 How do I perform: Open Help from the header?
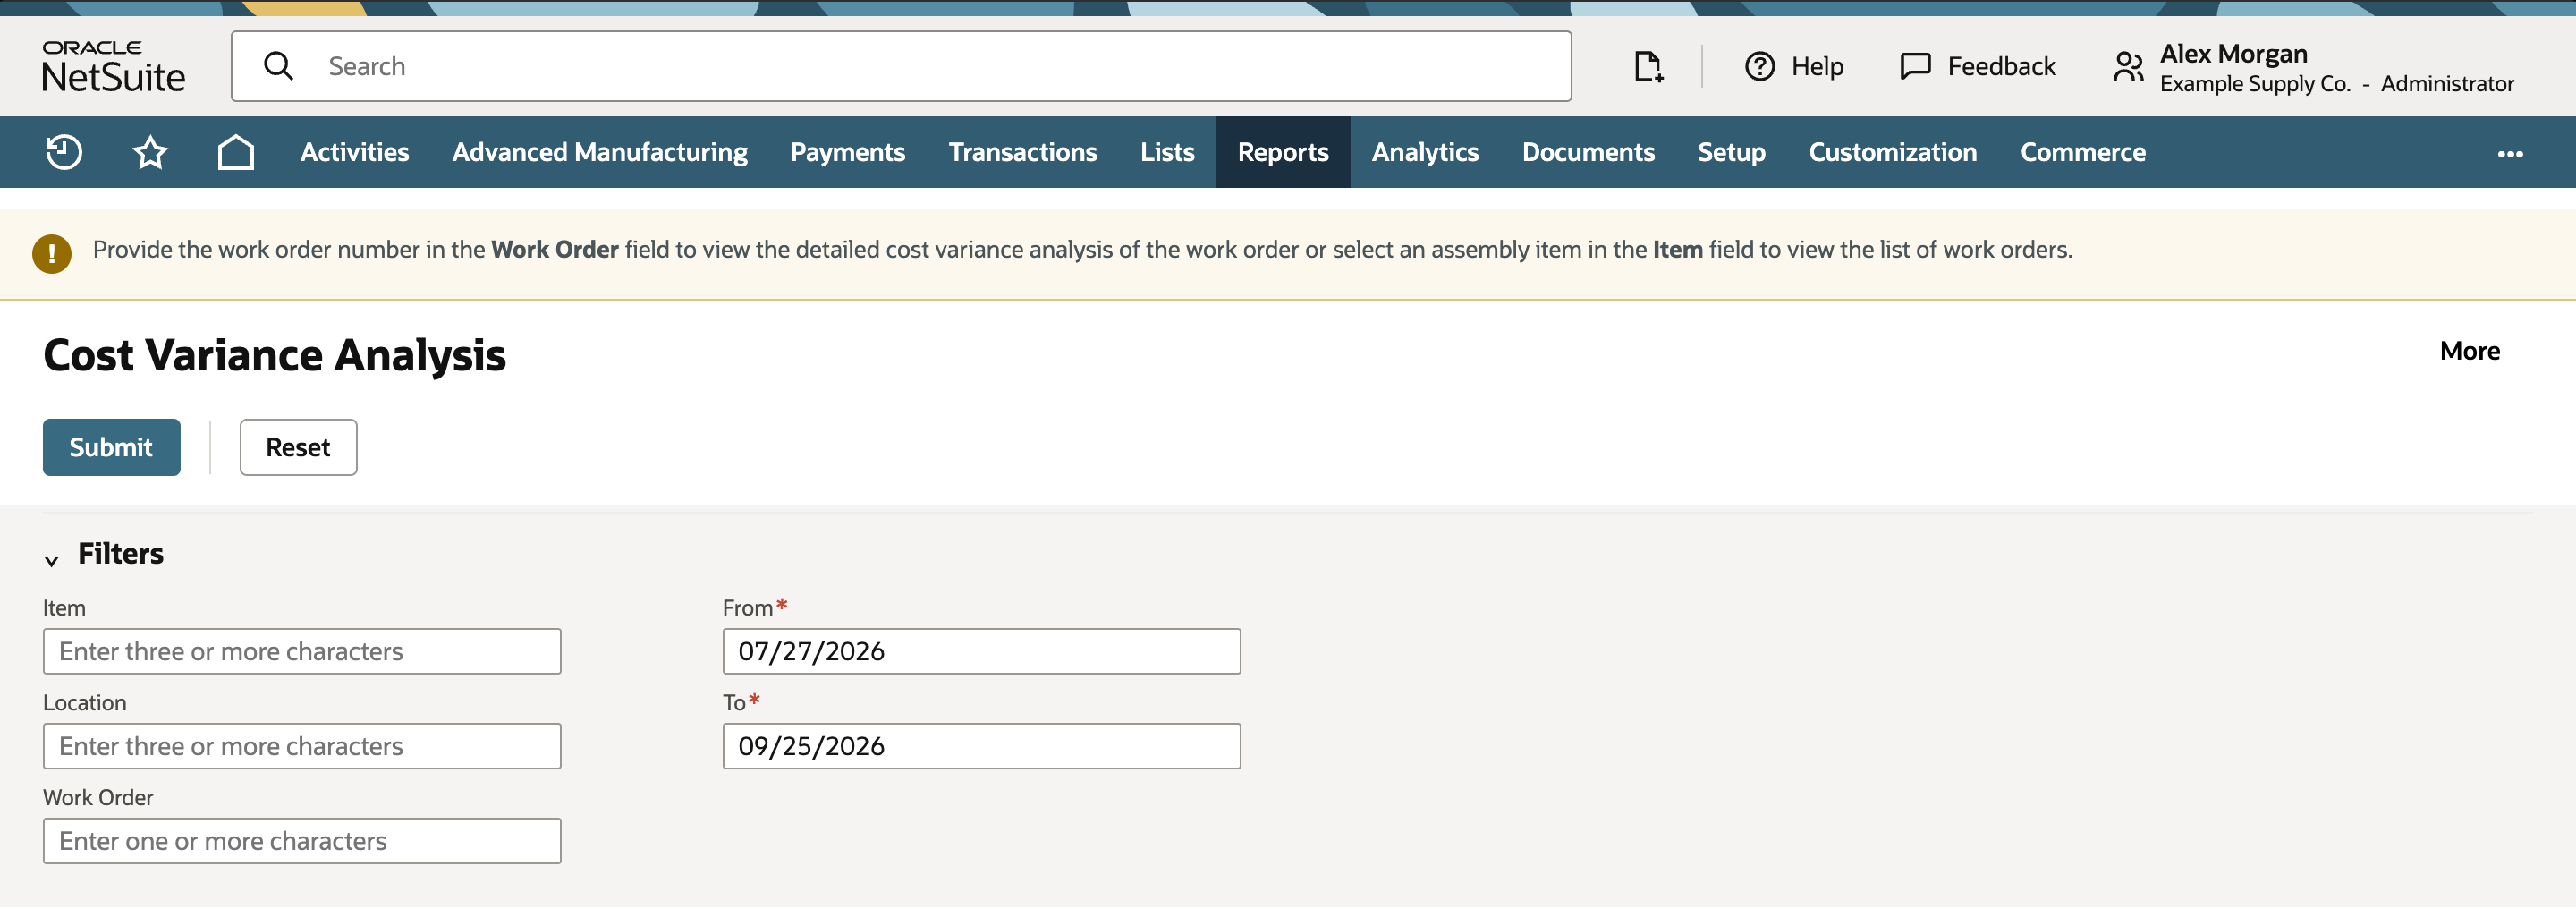click(1794, 66)
